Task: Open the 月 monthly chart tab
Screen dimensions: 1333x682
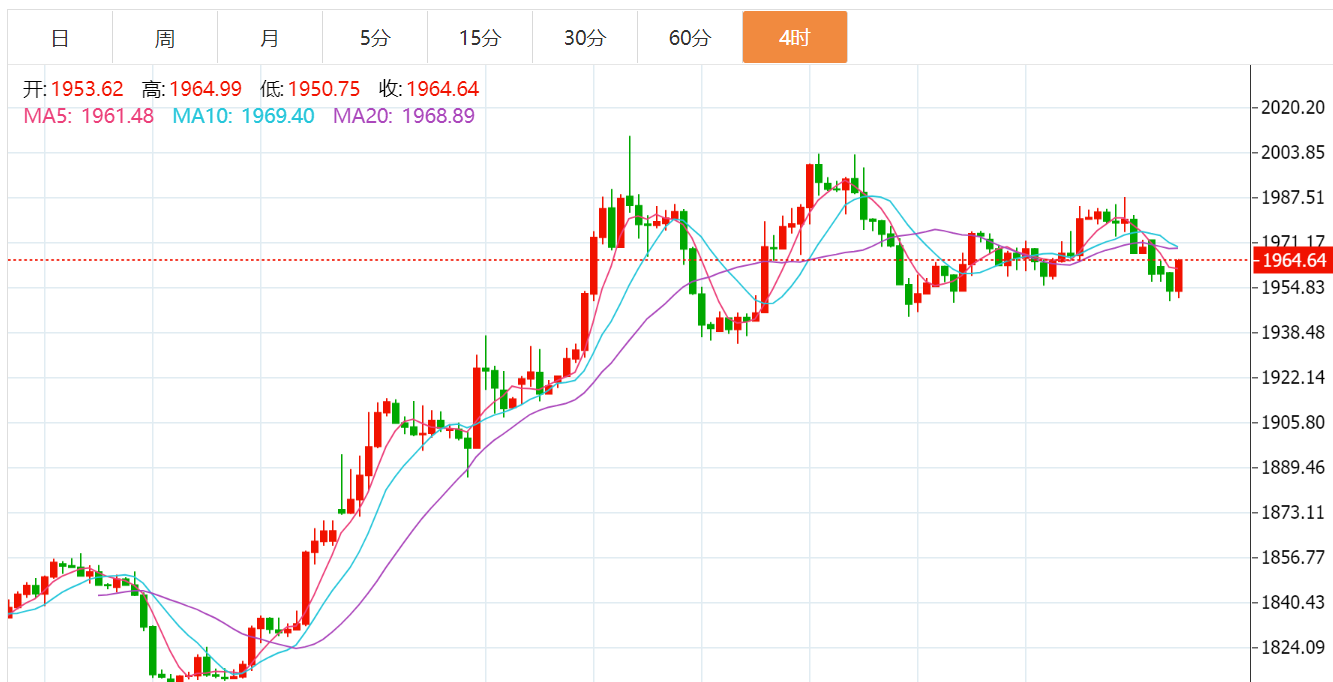Action: click(270, 38)
